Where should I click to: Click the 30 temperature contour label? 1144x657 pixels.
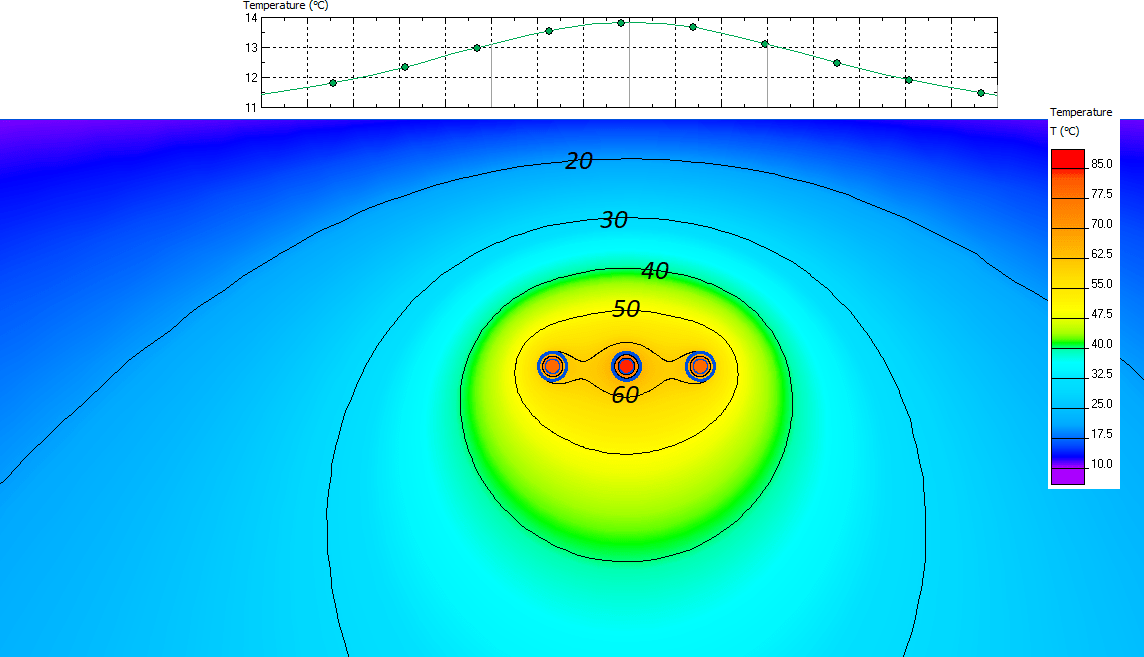tap(613, 220)
